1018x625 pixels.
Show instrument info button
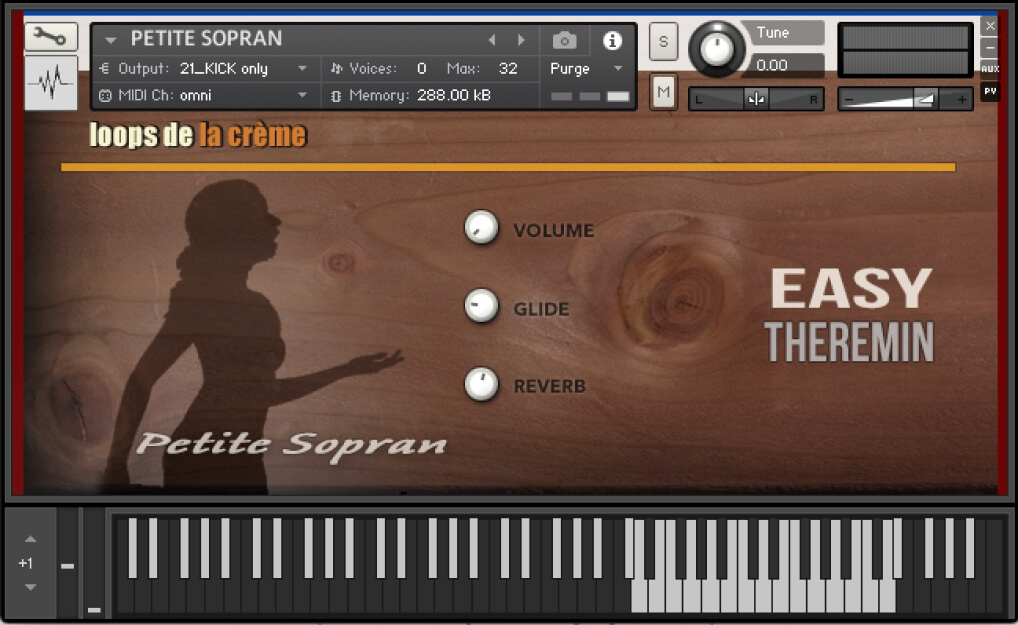click(x=612, y=41)
